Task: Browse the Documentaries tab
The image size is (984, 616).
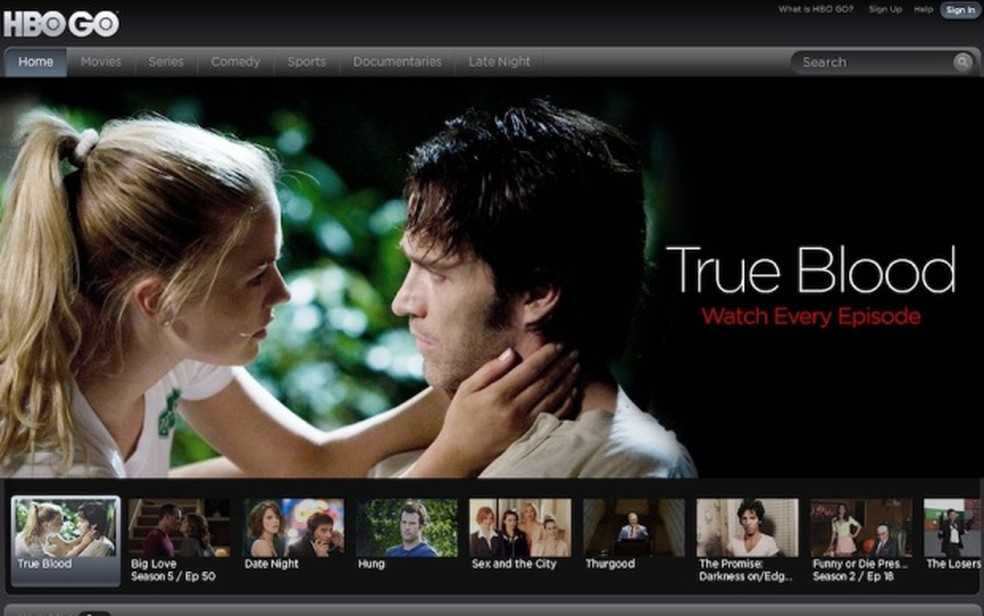Action: point(397,61)
